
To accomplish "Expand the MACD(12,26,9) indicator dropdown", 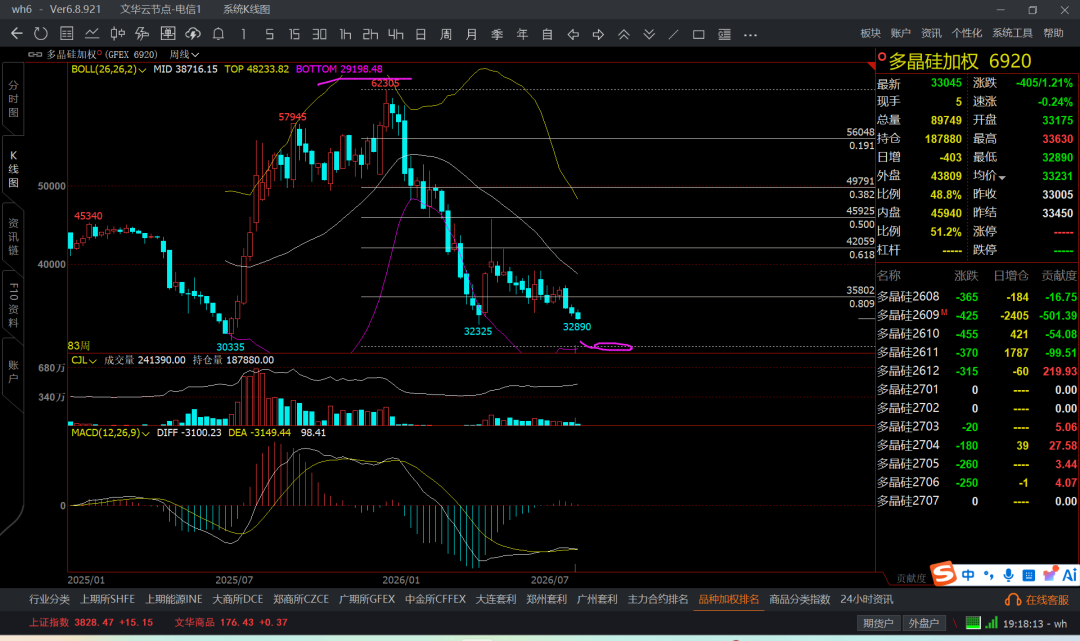I will click(x=110, y=433).
